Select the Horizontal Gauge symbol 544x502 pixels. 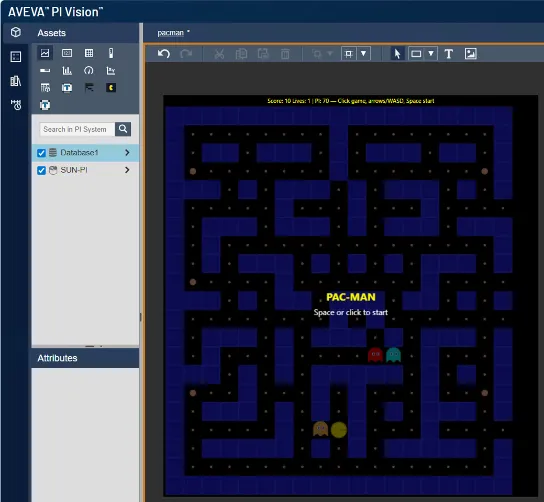click(45, 70)
